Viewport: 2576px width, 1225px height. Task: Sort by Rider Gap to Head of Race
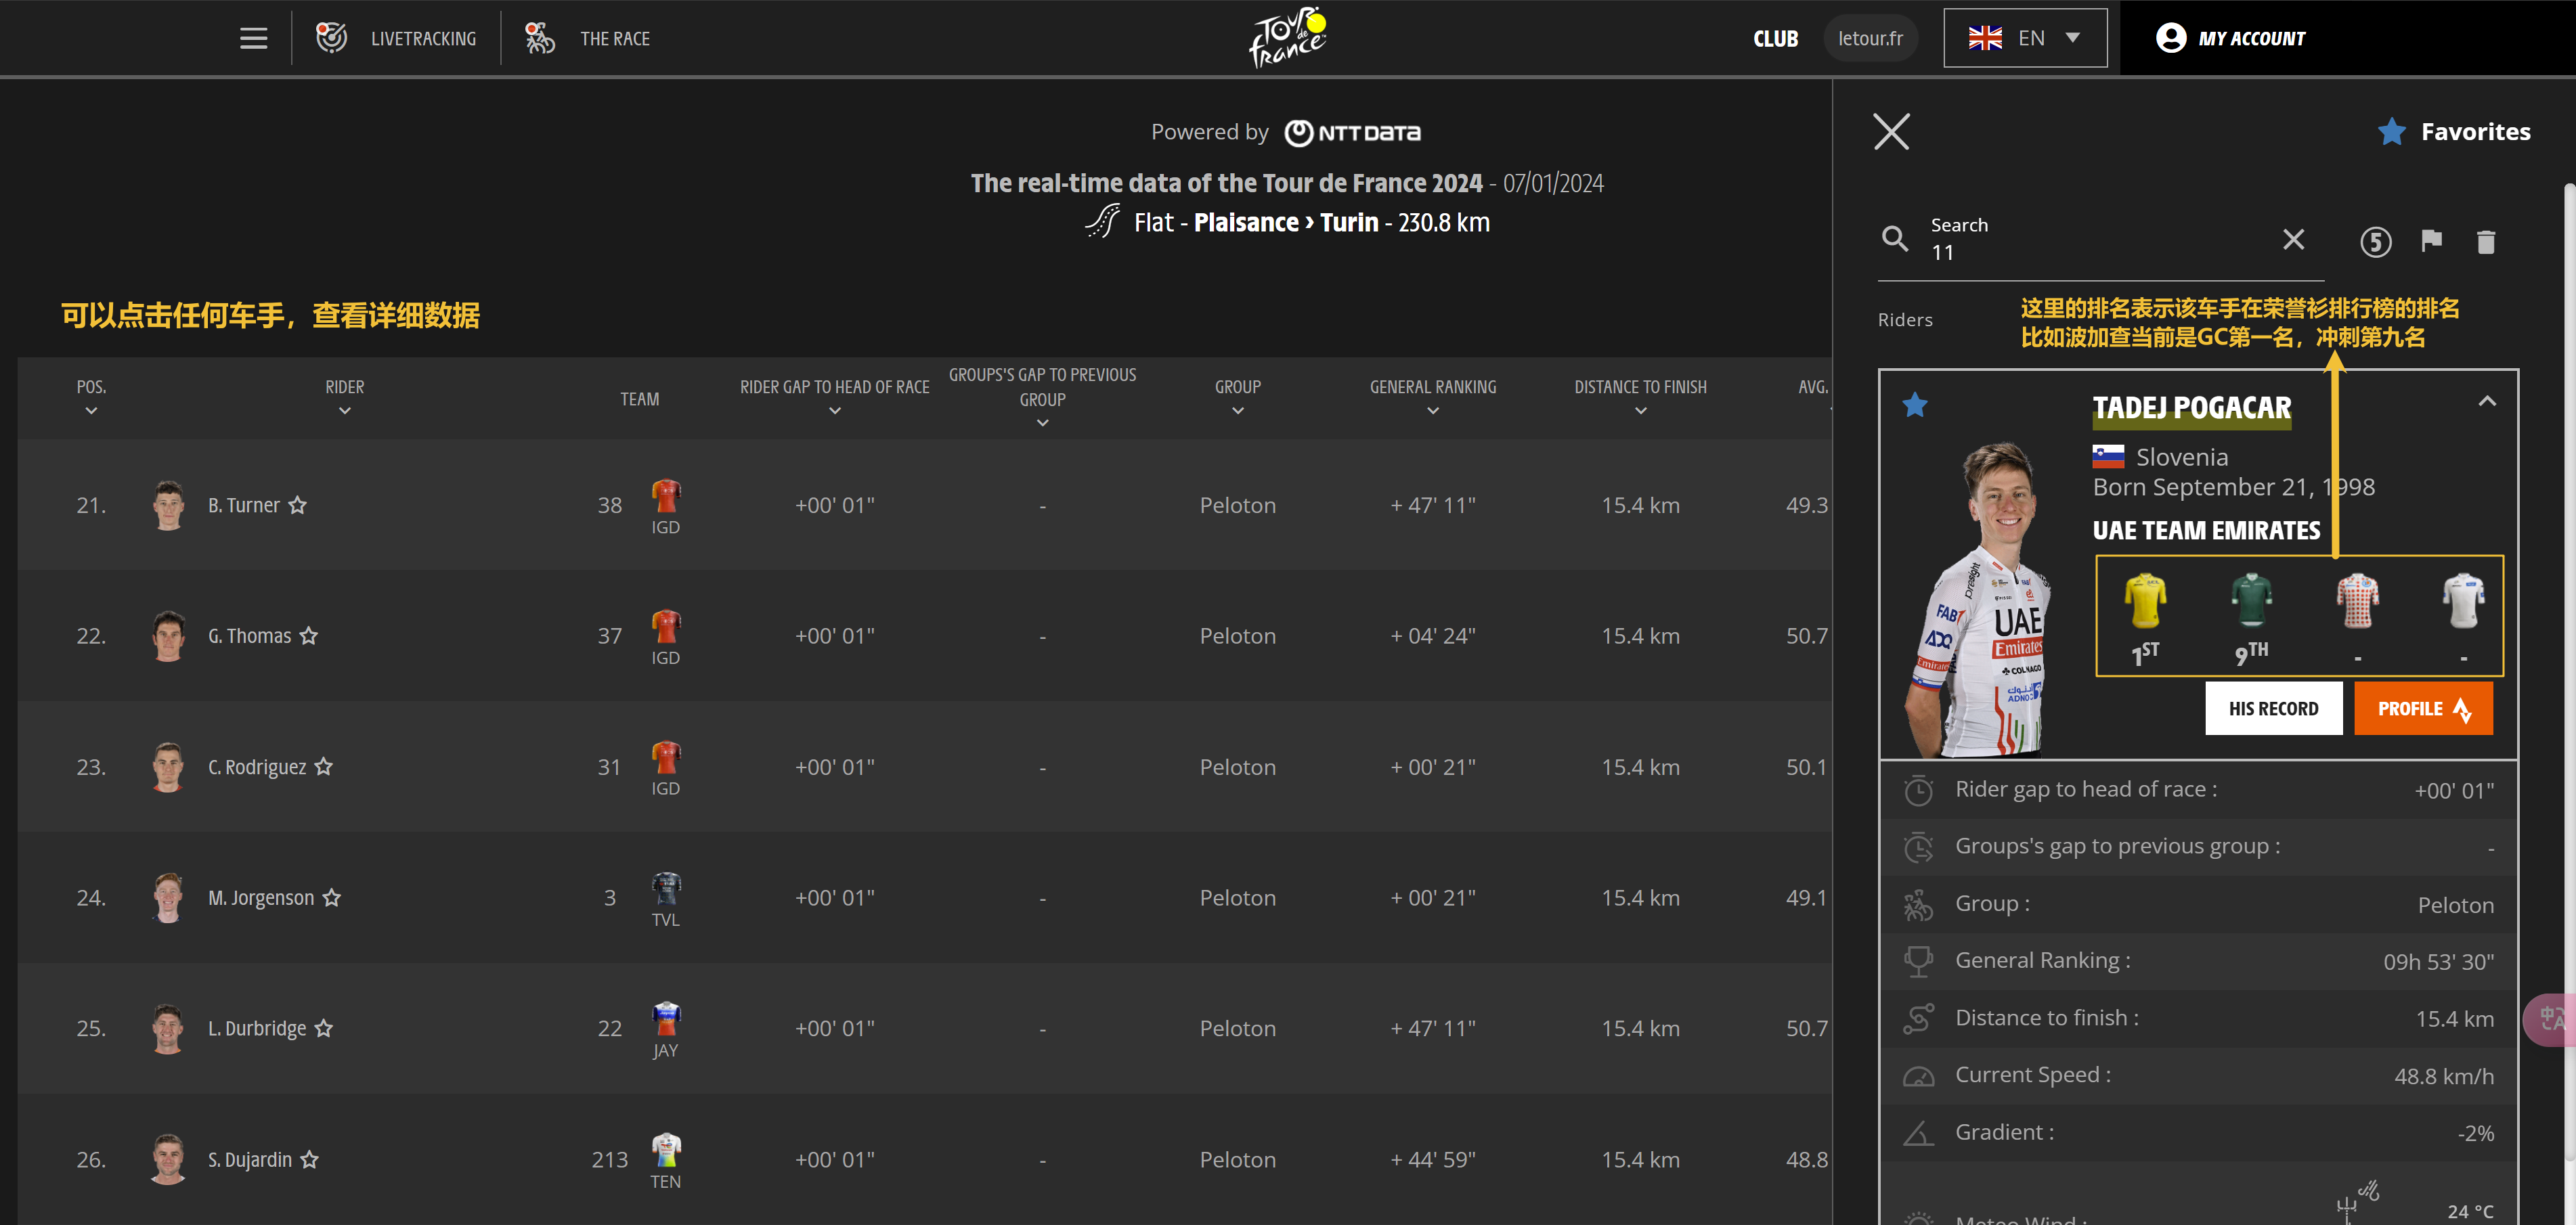click(x=834, y=397)
